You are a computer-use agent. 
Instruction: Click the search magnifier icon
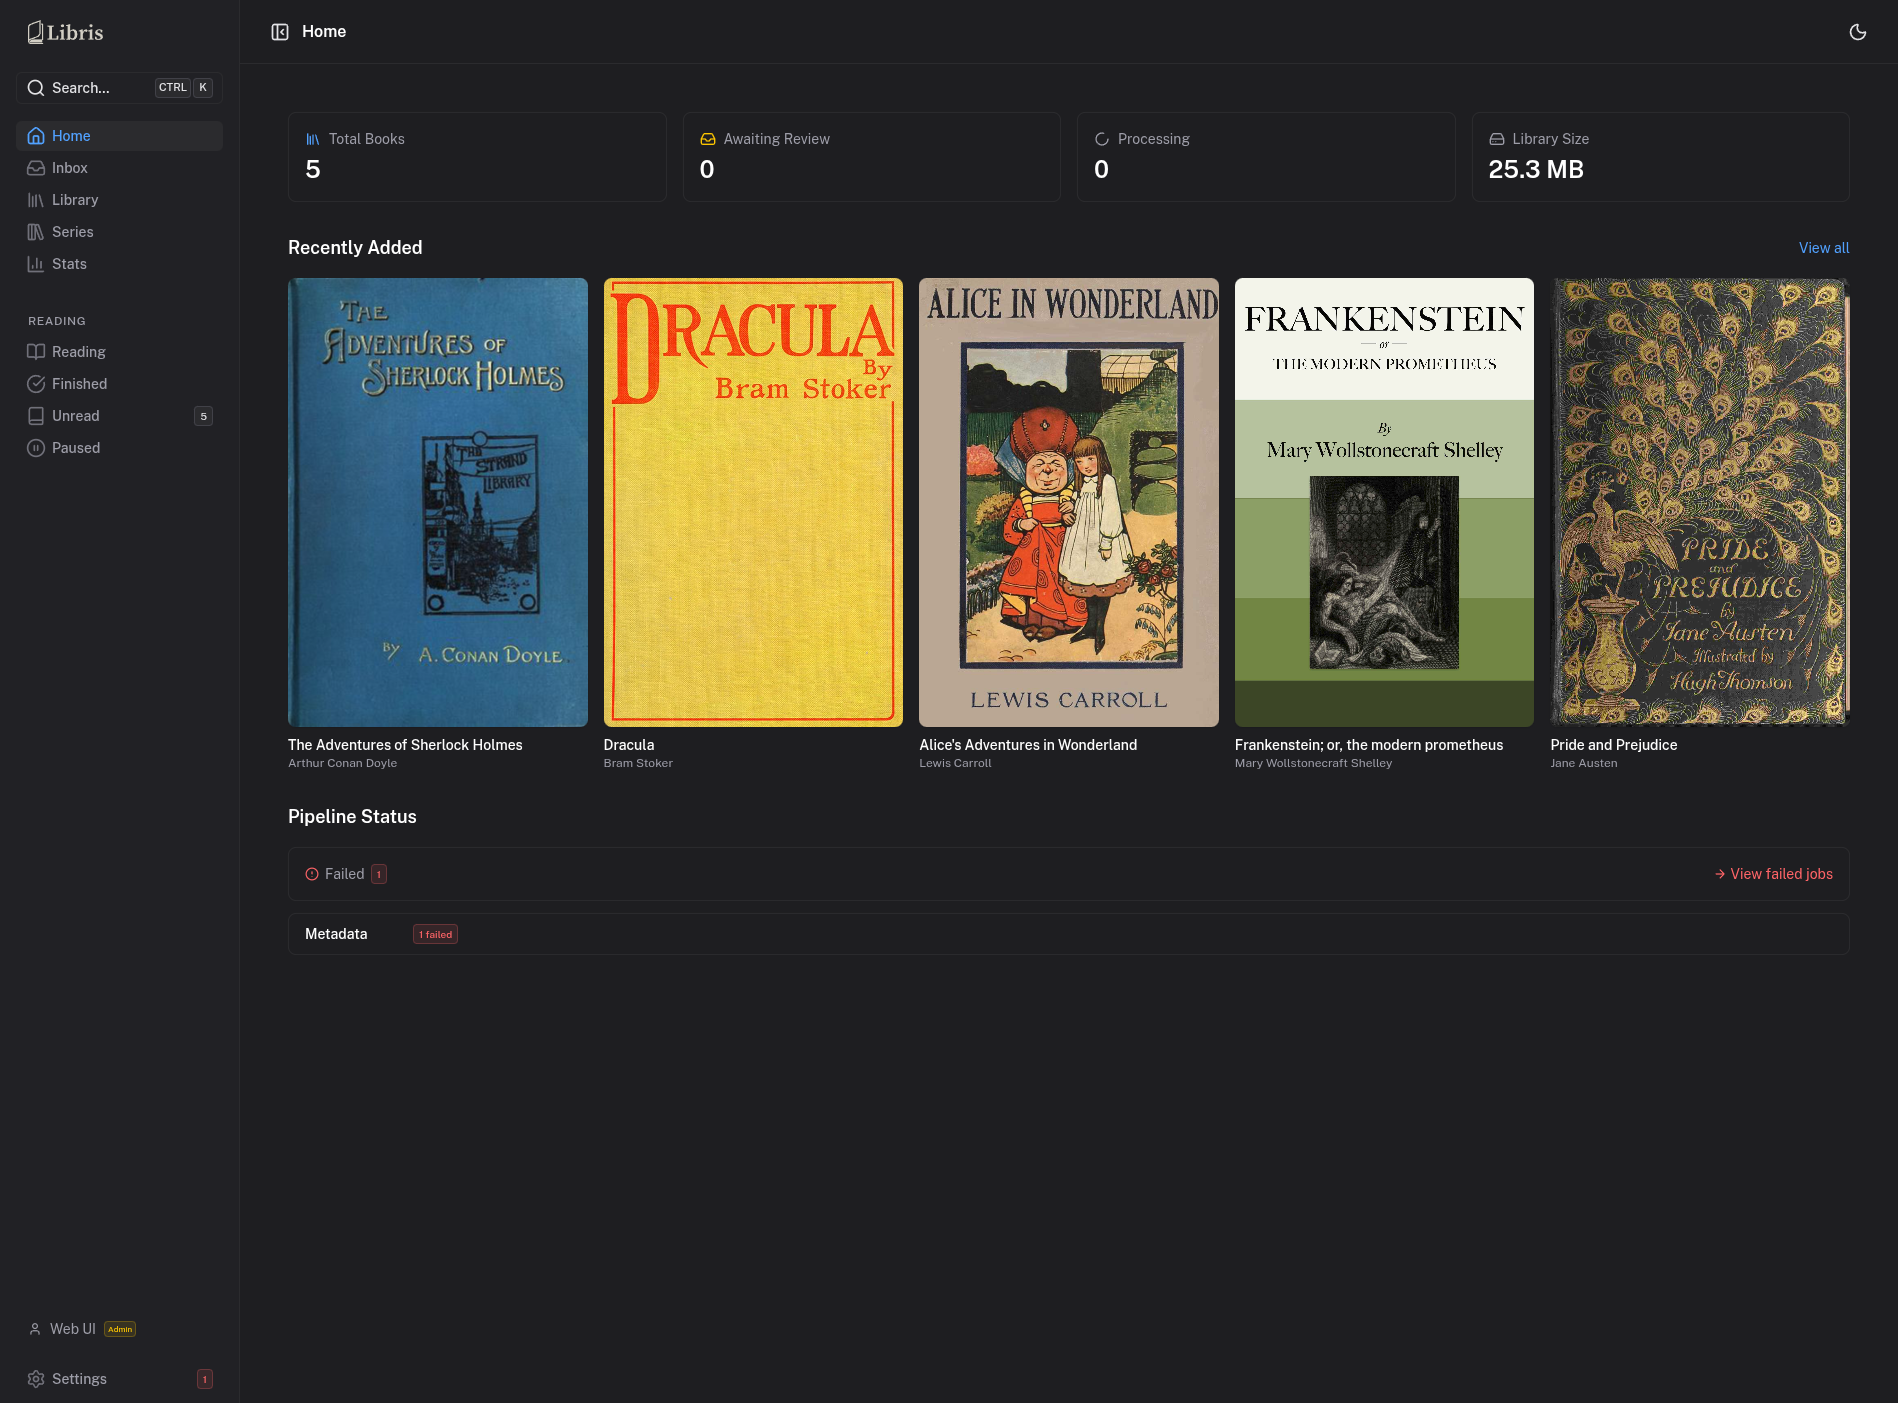pyautogui.click(x=36, y=88)
